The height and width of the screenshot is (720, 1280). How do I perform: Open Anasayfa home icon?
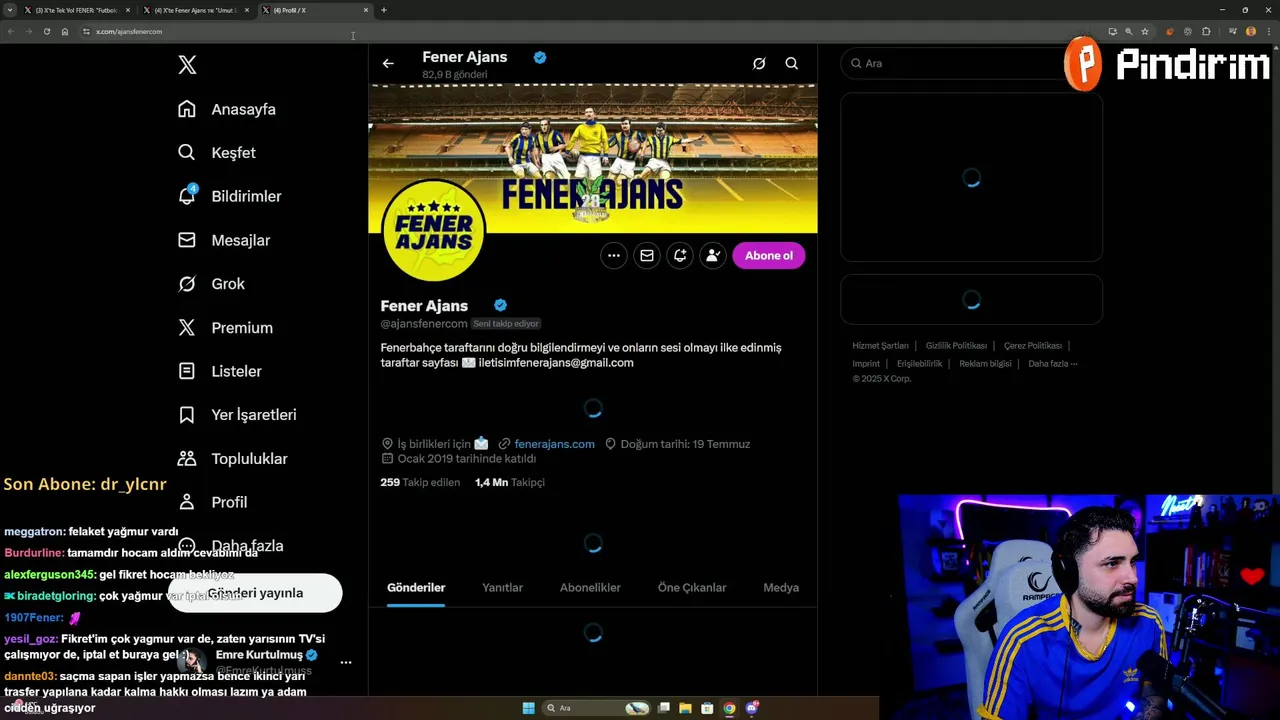[187, 109]
